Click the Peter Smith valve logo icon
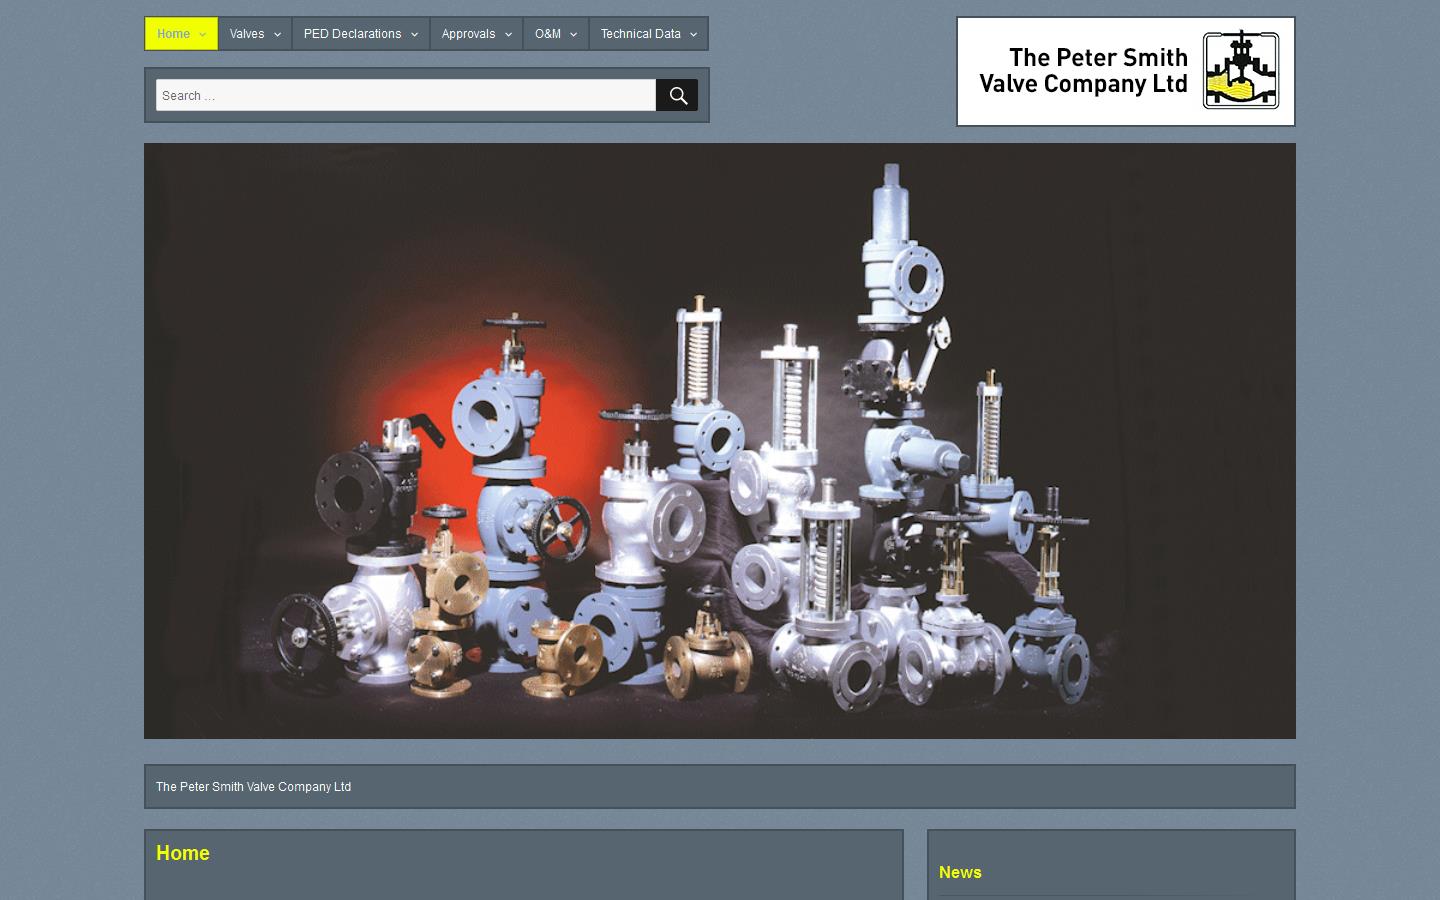This screenshot has width=1440, height=900. pos(1240,70)
